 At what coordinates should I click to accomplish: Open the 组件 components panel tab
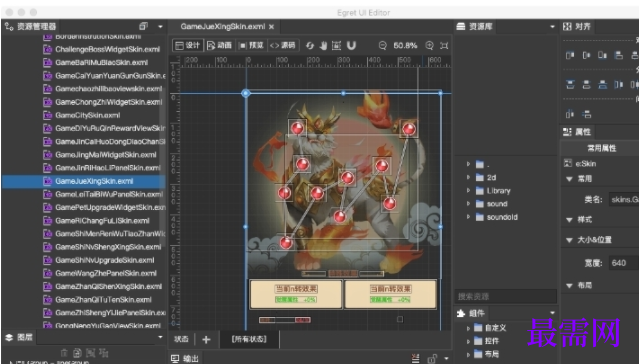point(471,313)
